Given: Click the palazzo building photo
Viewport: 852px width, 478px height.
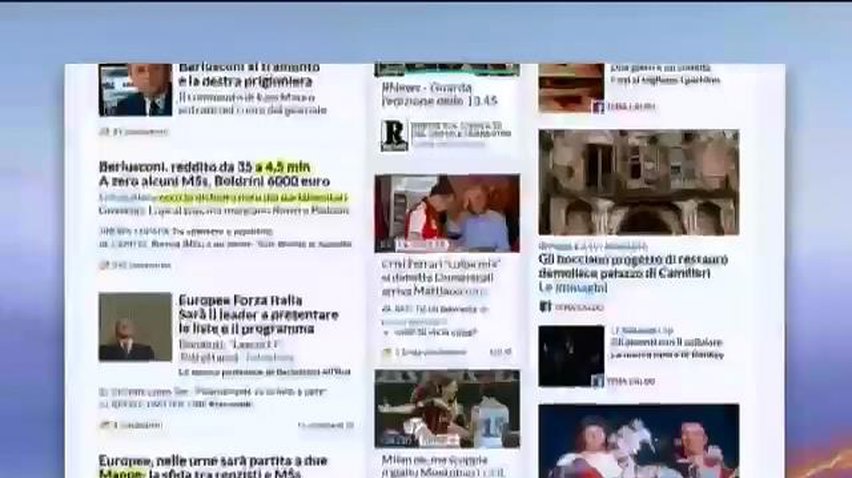Looking at the screenshot, I should (638, 182).
